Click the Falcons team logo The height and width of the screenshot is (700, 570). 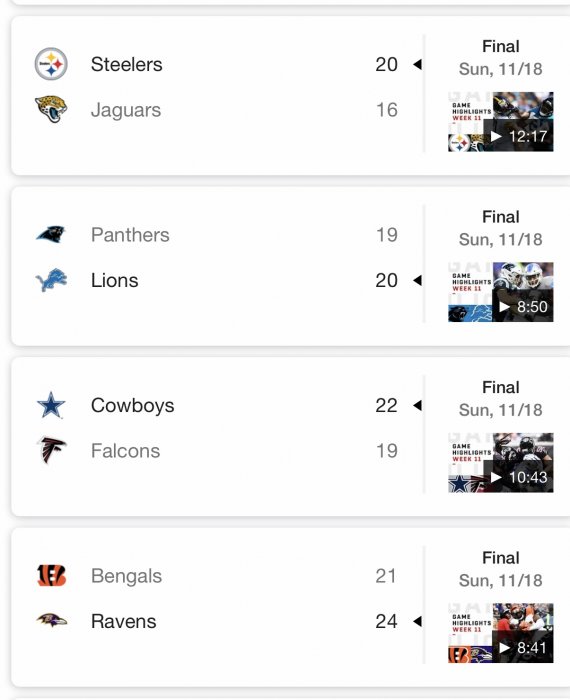click(52, 450)
